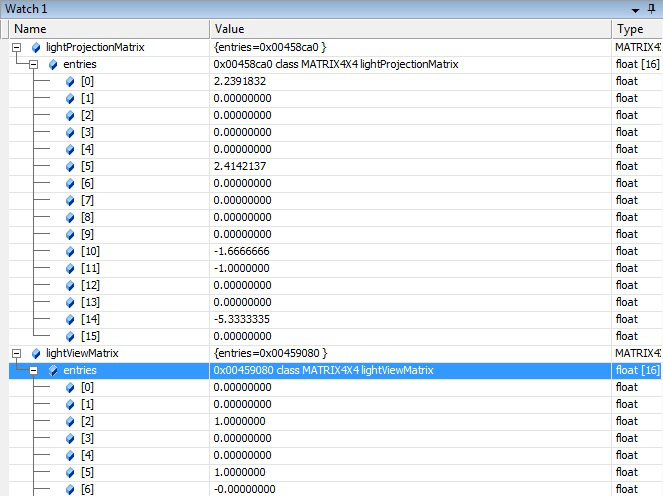The width and height of the screenshot is (663, 496).
Task: Click the field icon of element [11]
Action: click(70, 268)
